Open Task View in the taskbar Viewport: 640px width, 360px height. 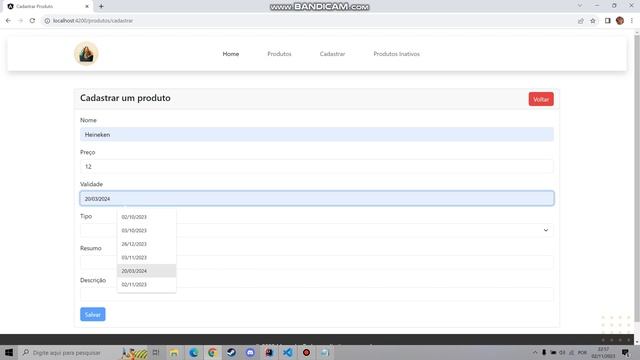(x=156, y=353)
